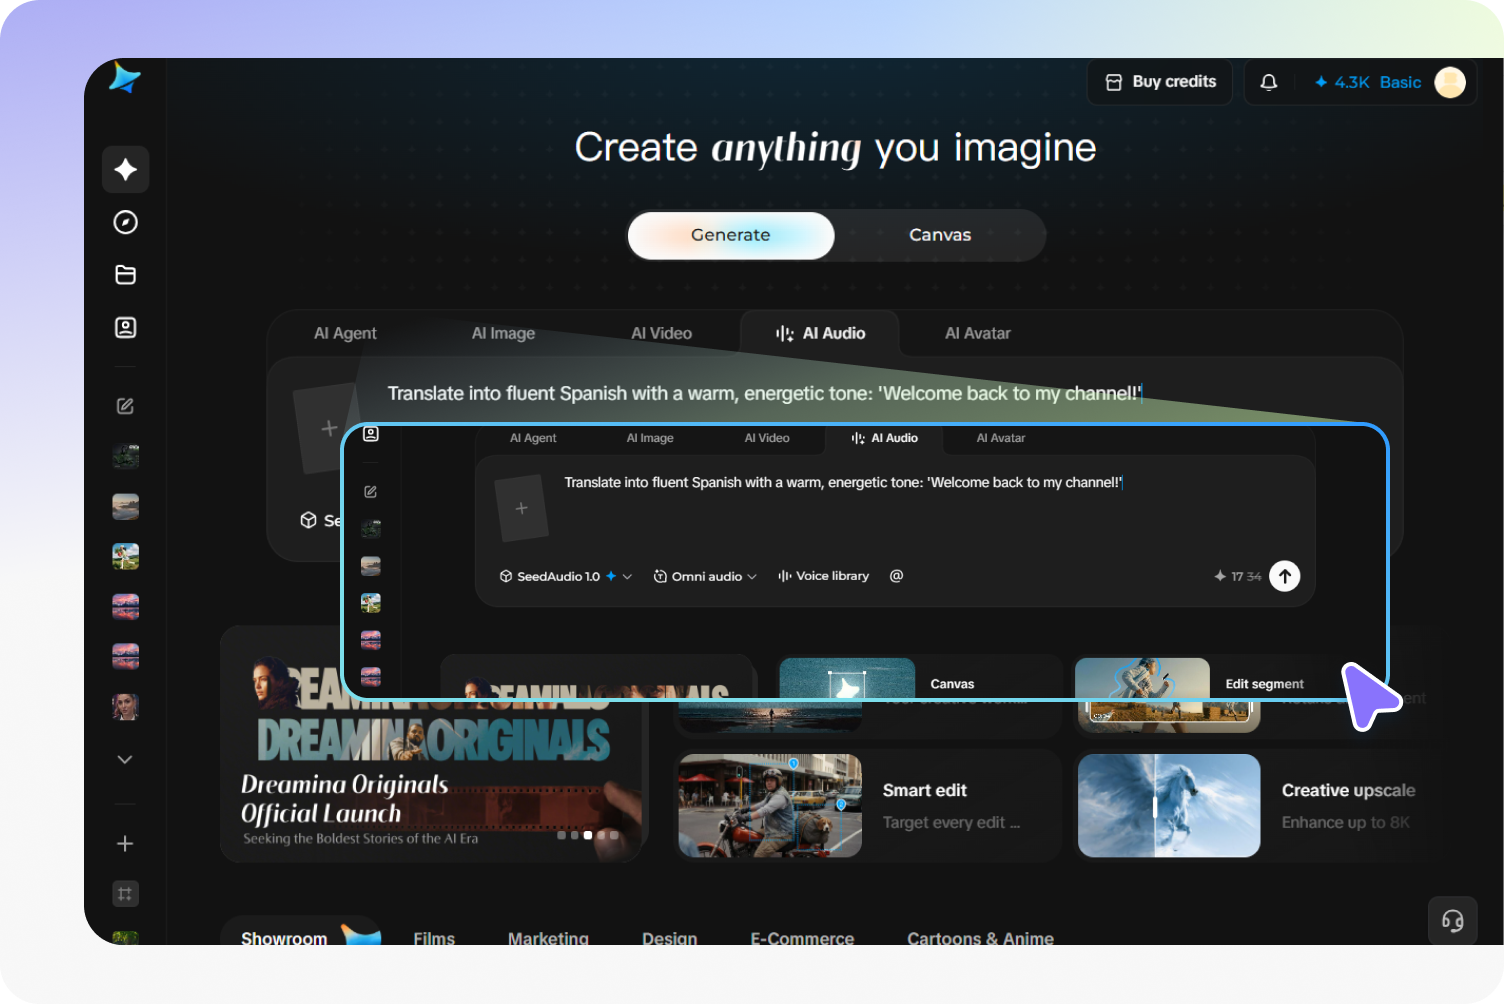Viewport: 1504px width, 1004px height.
Task: Open the folder icon in the sidebar
Action: click(x=126, y=275)
